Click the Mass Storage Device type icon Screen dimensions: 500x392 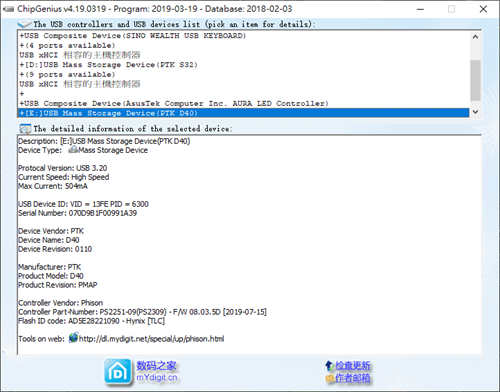click(72, 150)
